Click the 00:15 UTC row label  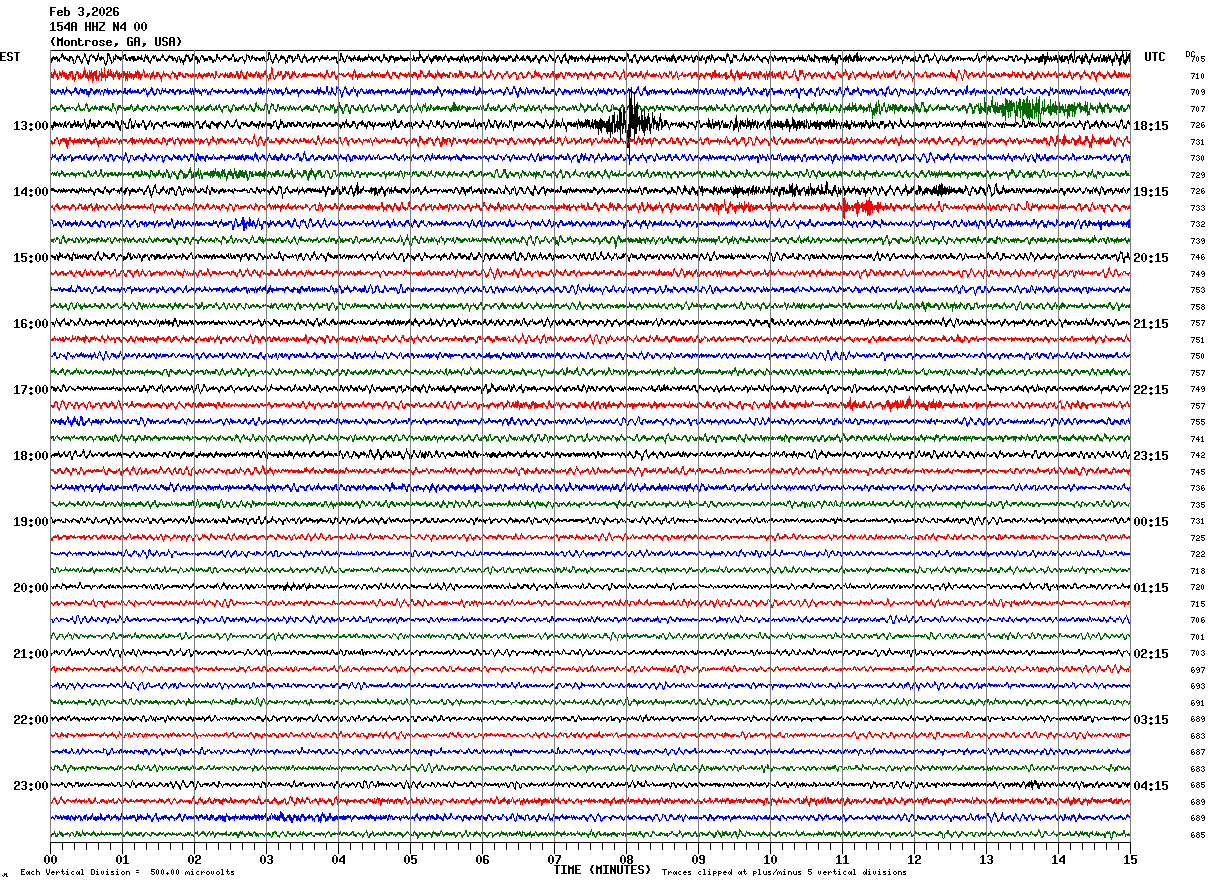tap(1151, 522)
